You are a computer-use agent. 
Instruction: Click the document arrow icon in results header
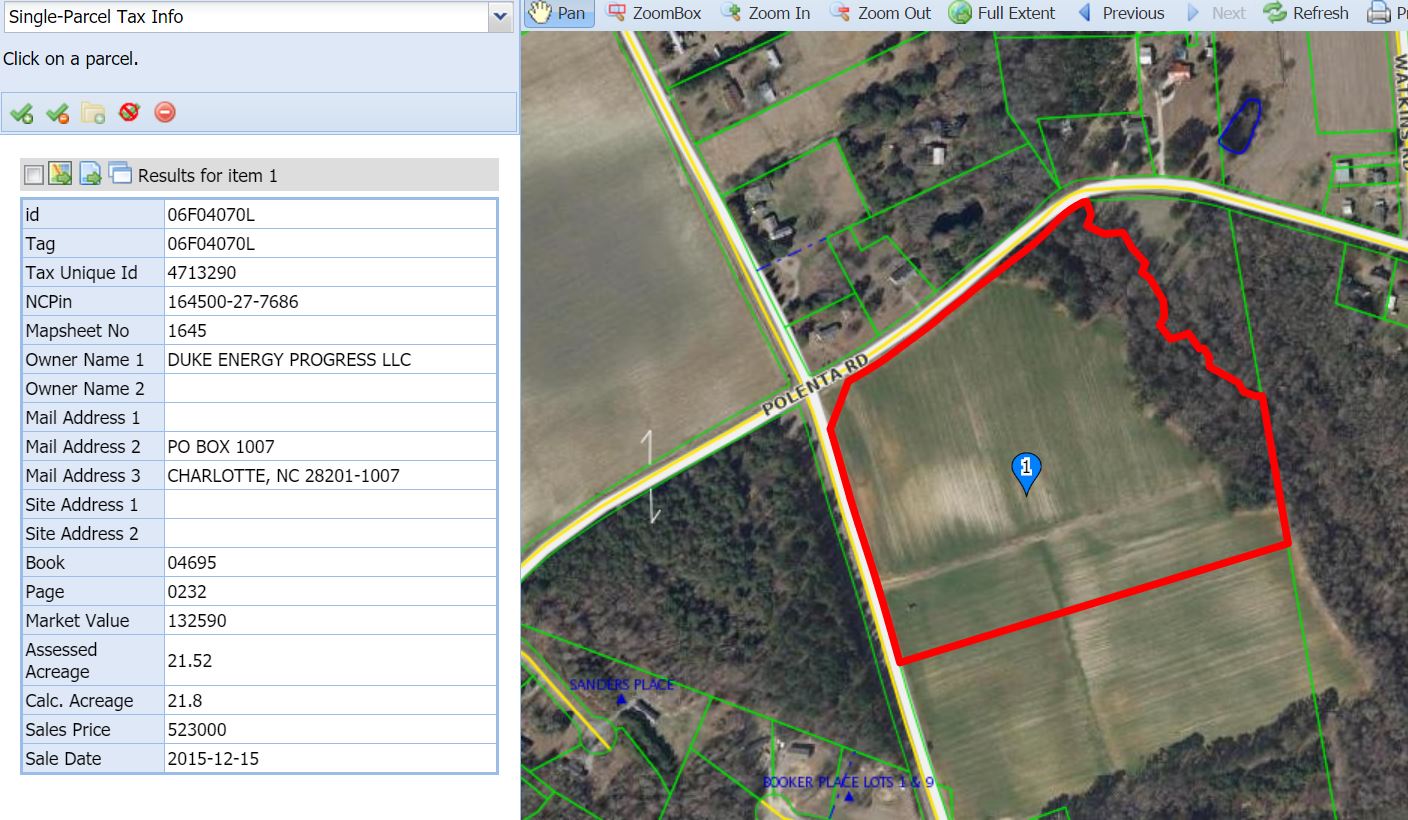tap(91, 174)
